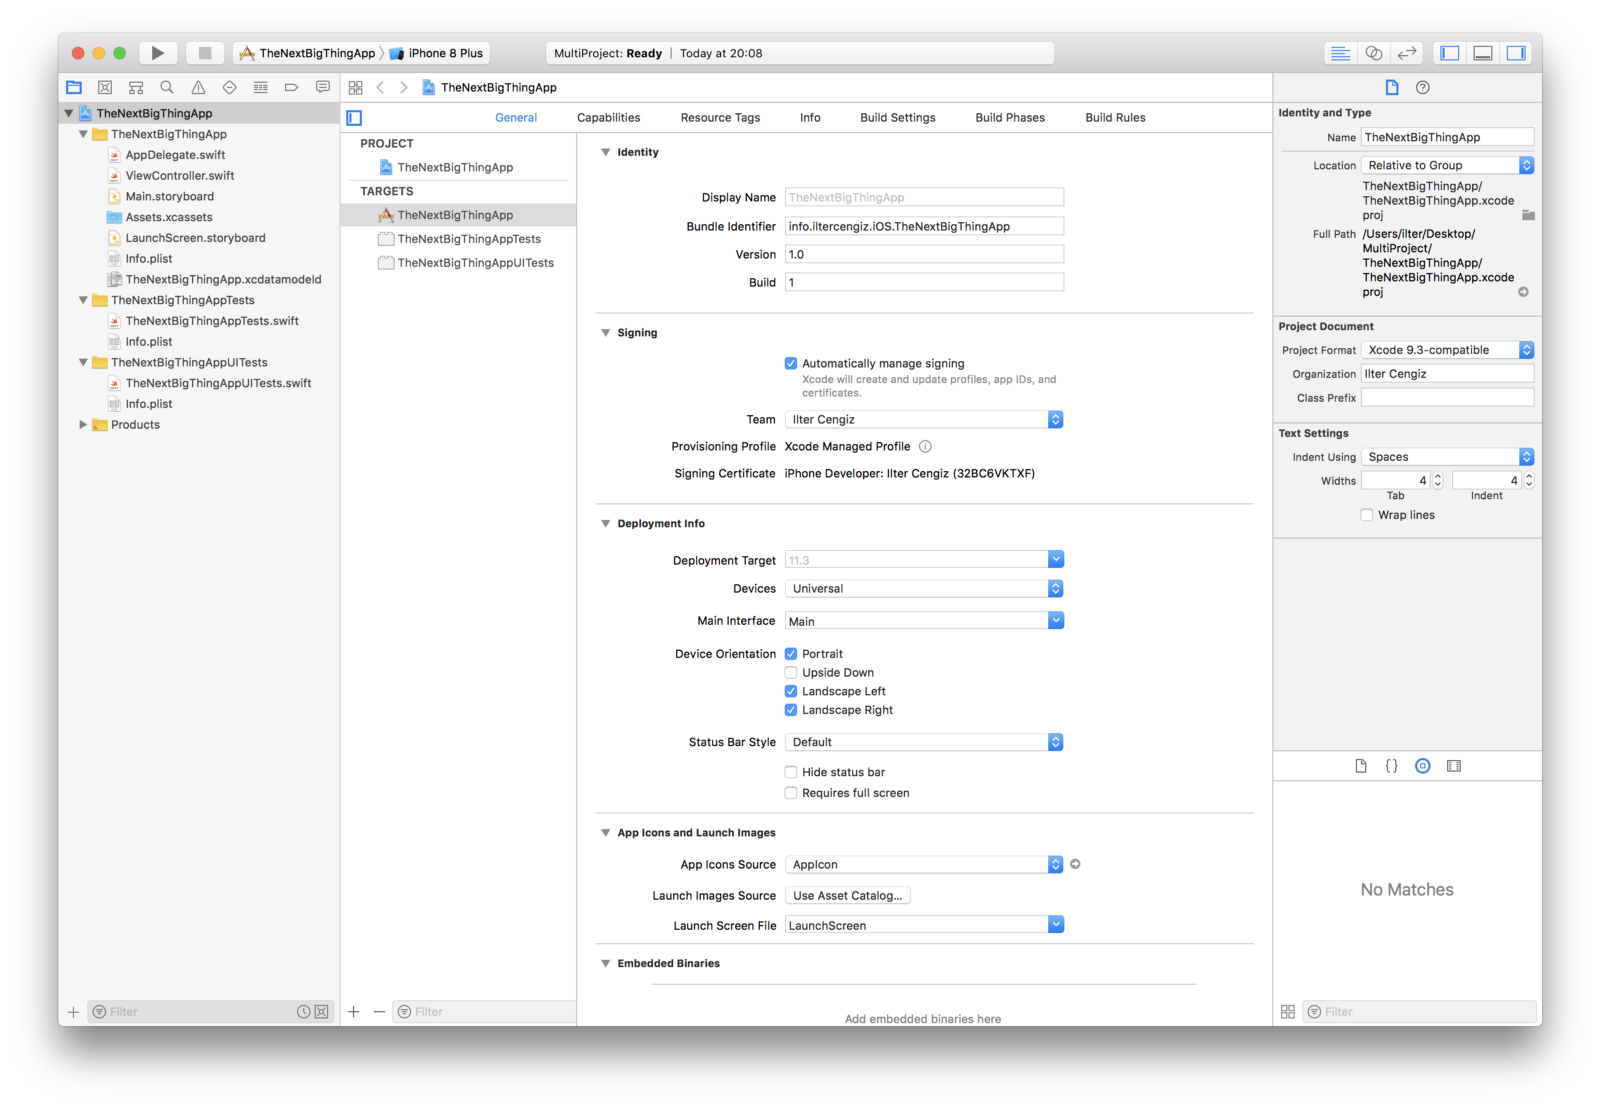This screenshot has width=1600, height=1109.
Task: Uncheck Landscape Right orientation
Action: point(791,710)
